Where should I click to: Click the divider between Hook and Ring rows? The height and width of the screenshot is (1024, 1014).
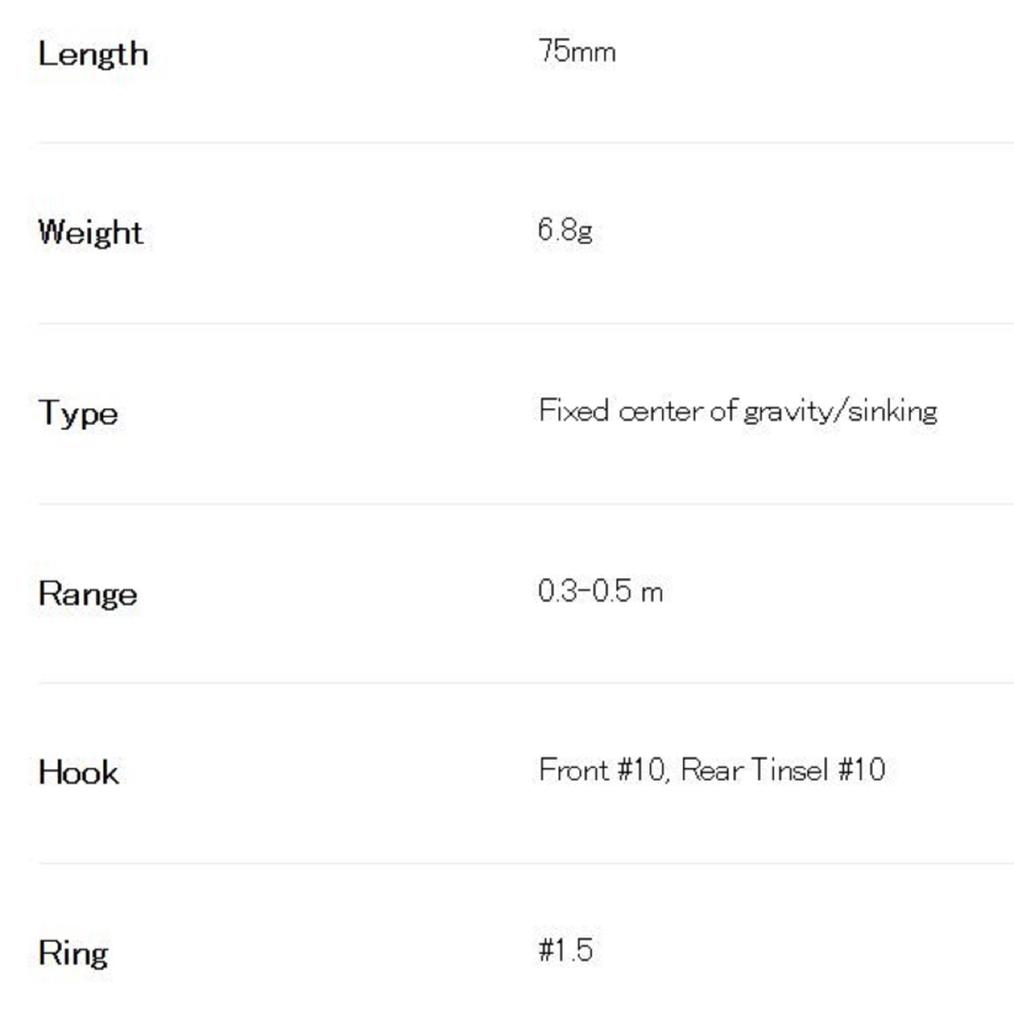[525, 863]
